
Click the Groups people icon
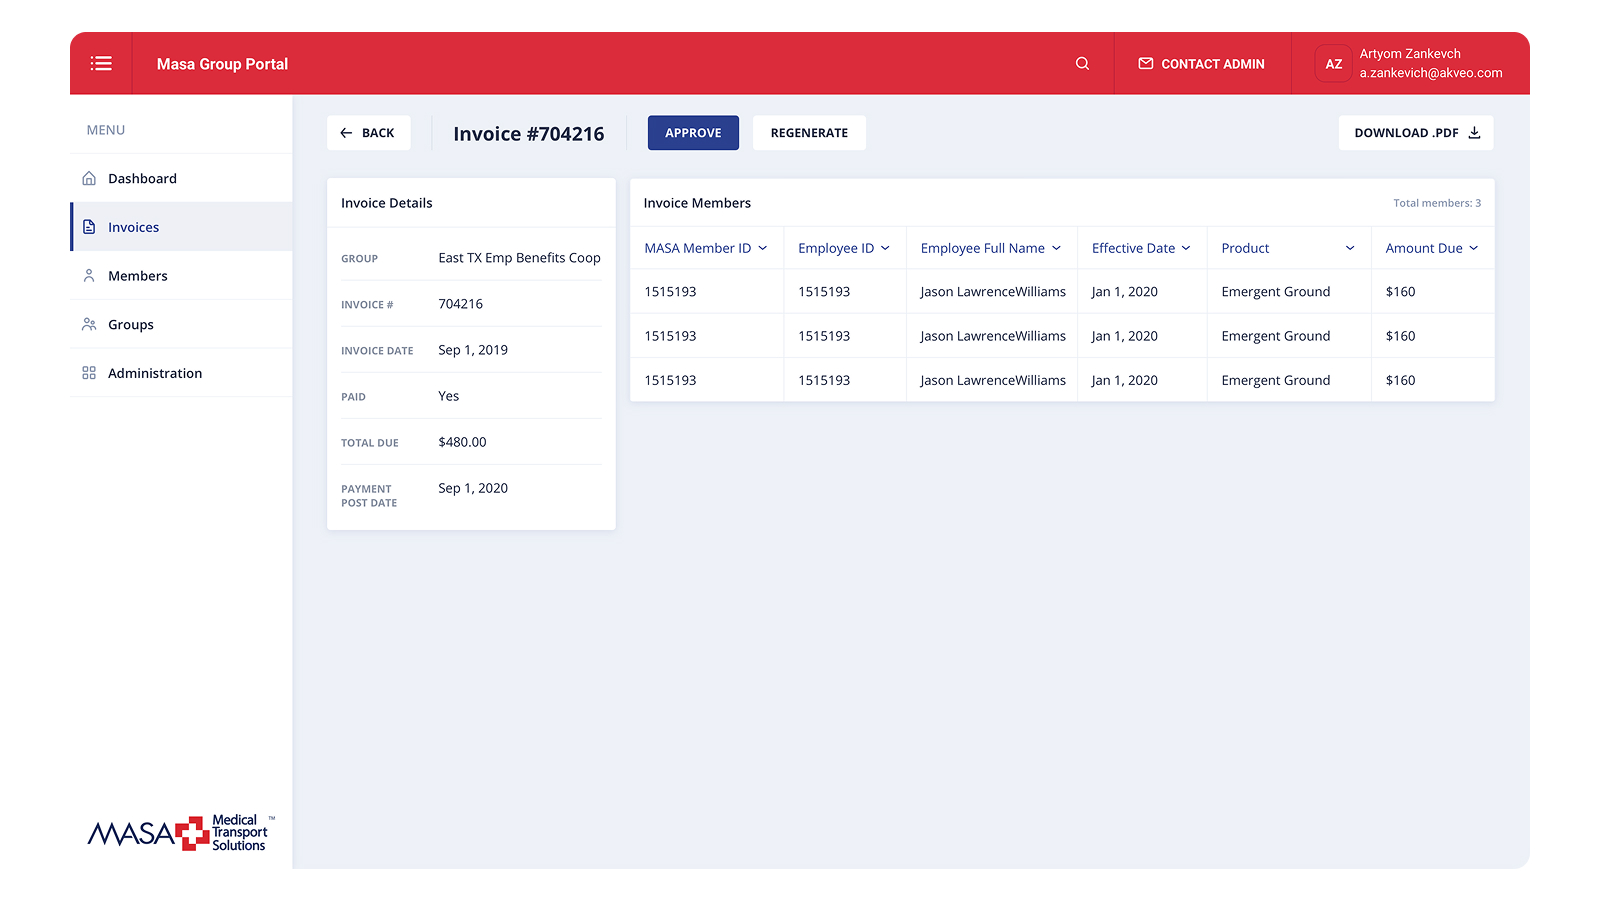tap(89, 324)
